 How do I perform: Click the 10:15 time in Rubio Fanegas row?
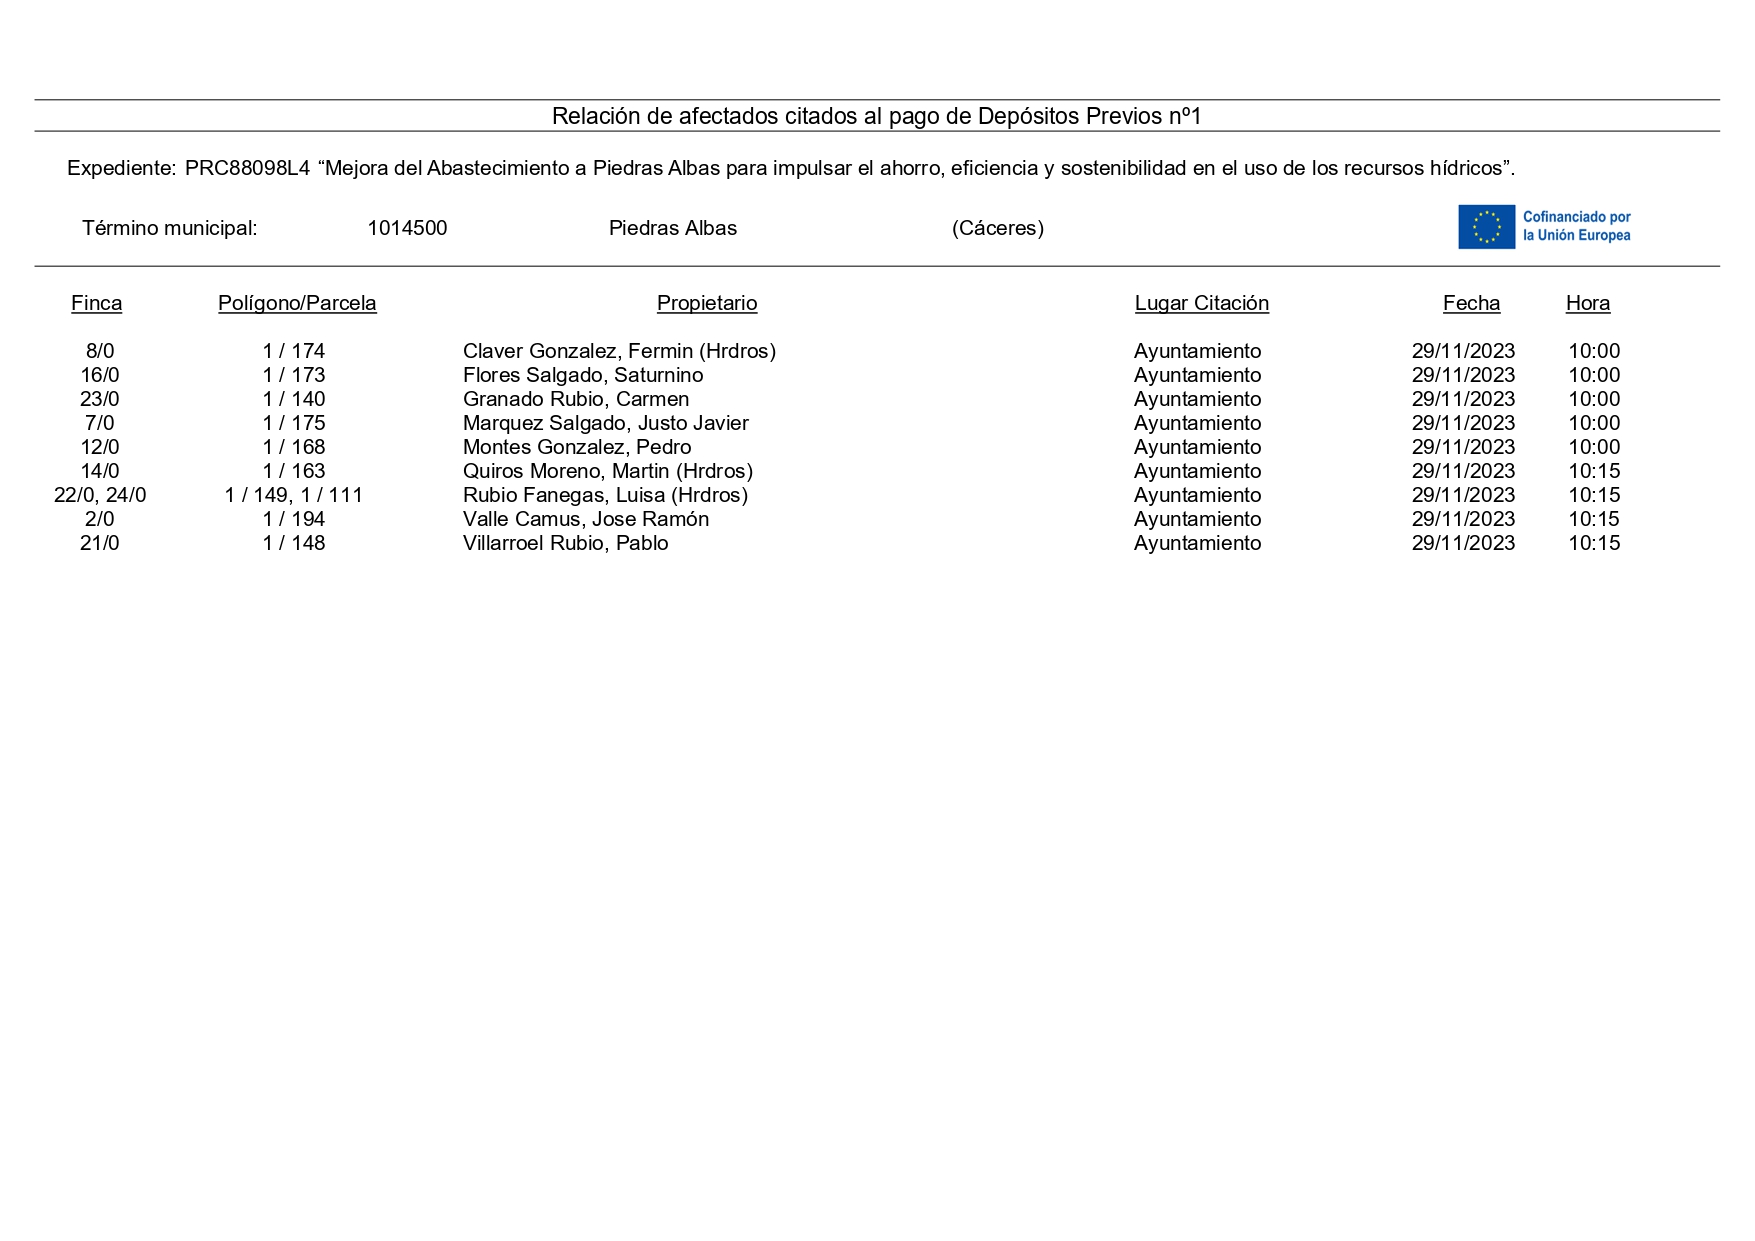[1594, 495]
